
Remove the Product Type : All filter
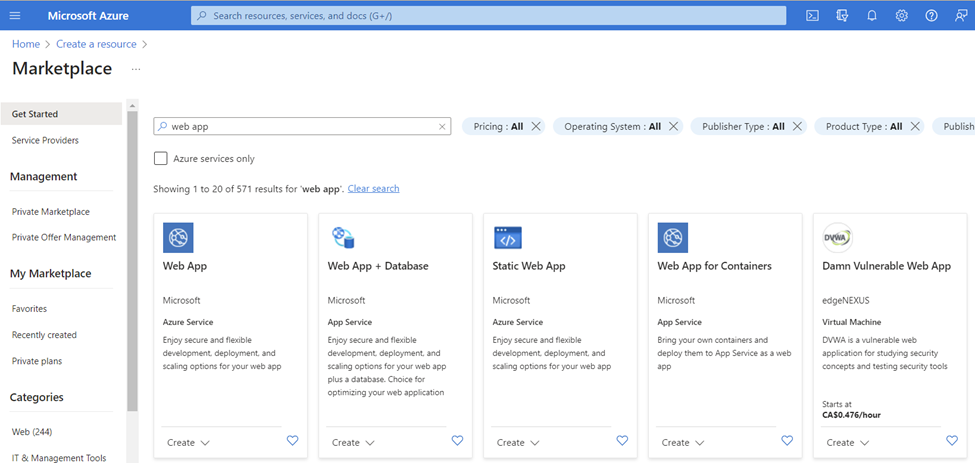click(x=915, y=126)
